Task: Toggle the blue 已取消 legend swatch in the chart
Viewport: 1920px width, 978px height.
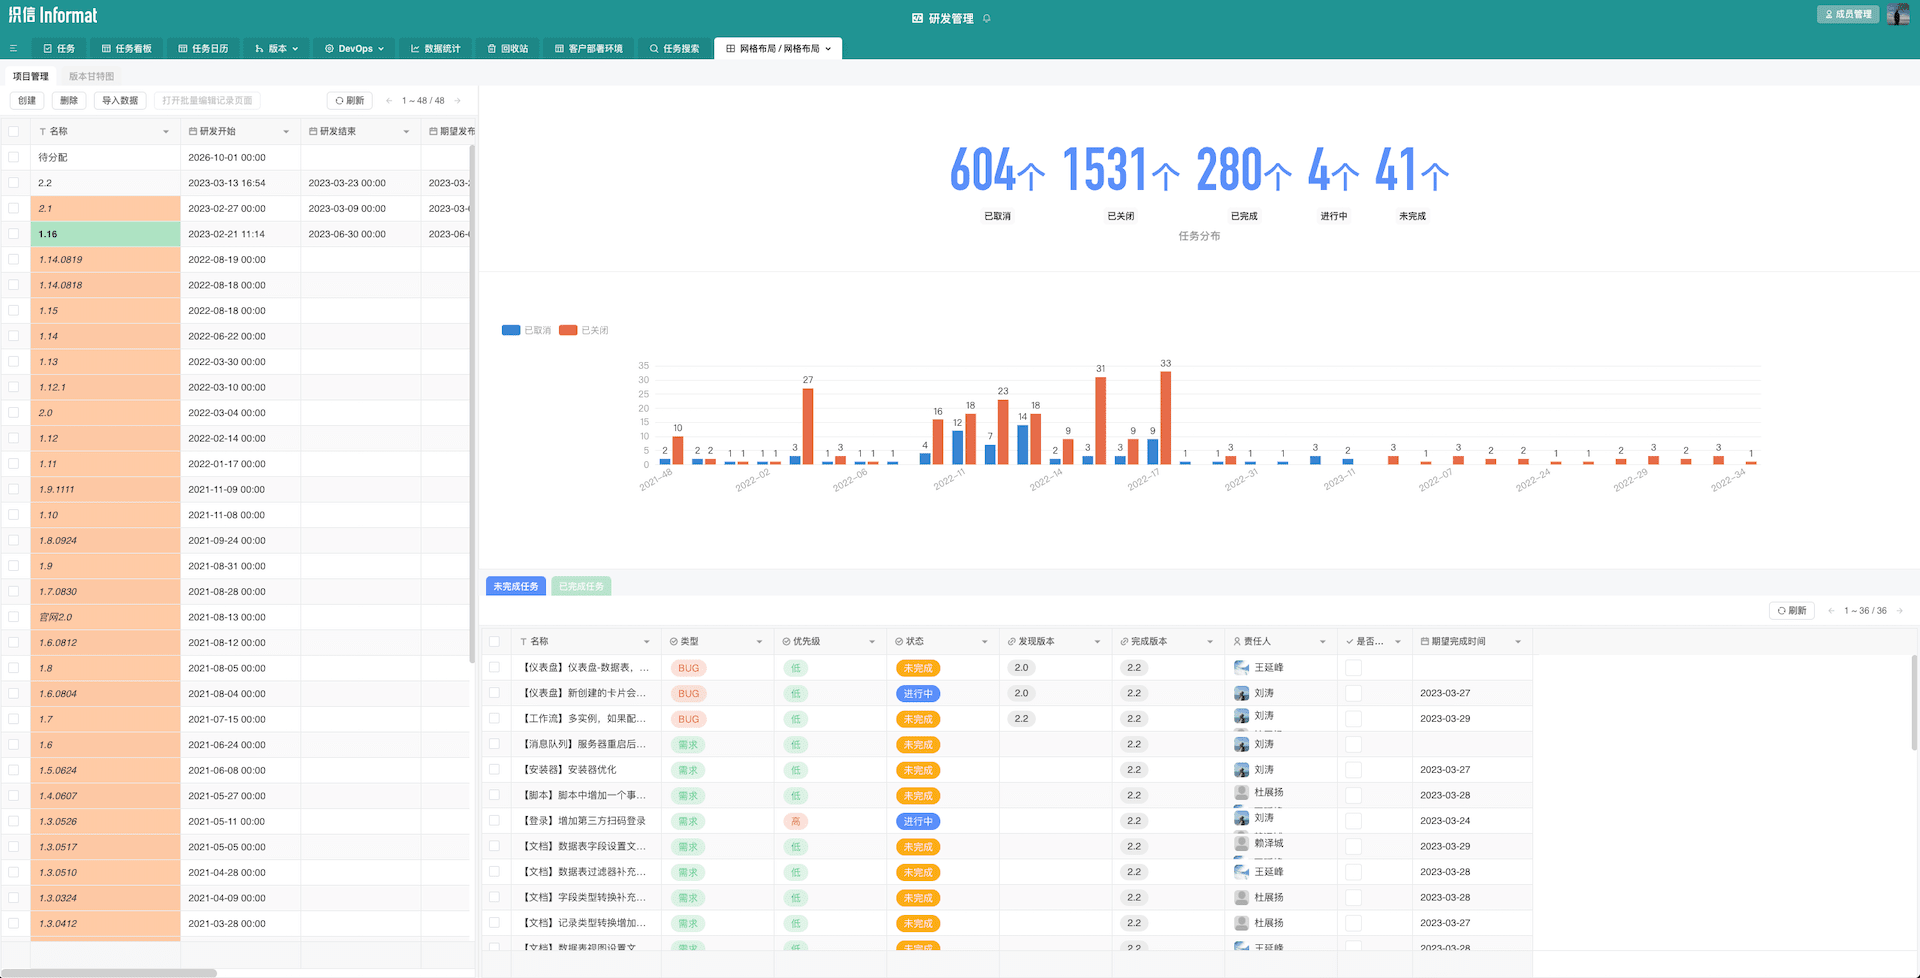Action: point(511,330)
